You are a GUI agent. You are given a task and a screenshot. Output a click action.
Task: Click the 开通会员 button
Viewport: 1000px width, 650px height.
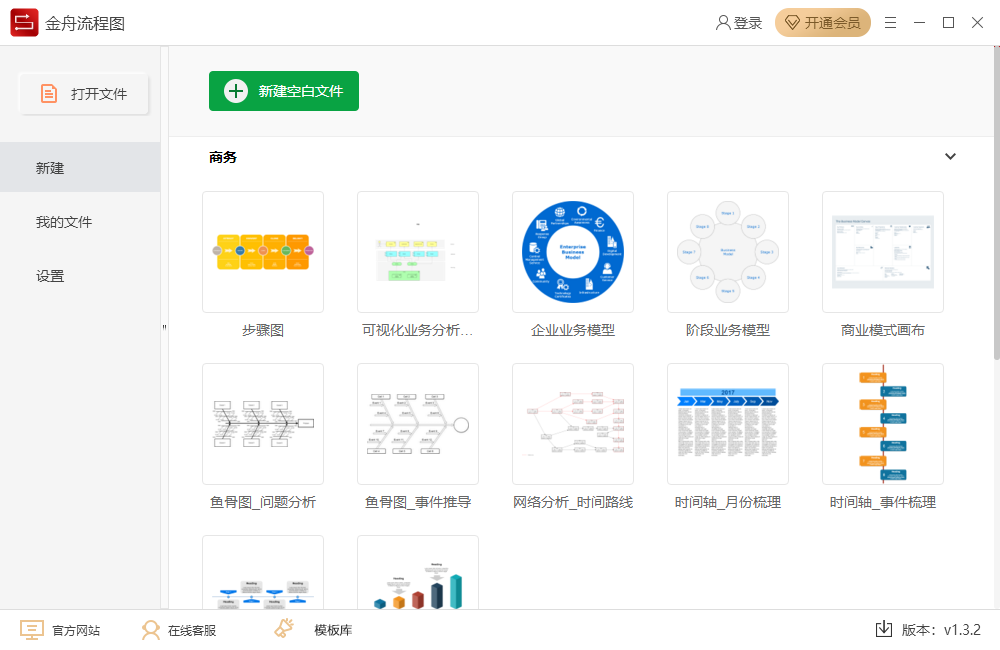[823, 21]
